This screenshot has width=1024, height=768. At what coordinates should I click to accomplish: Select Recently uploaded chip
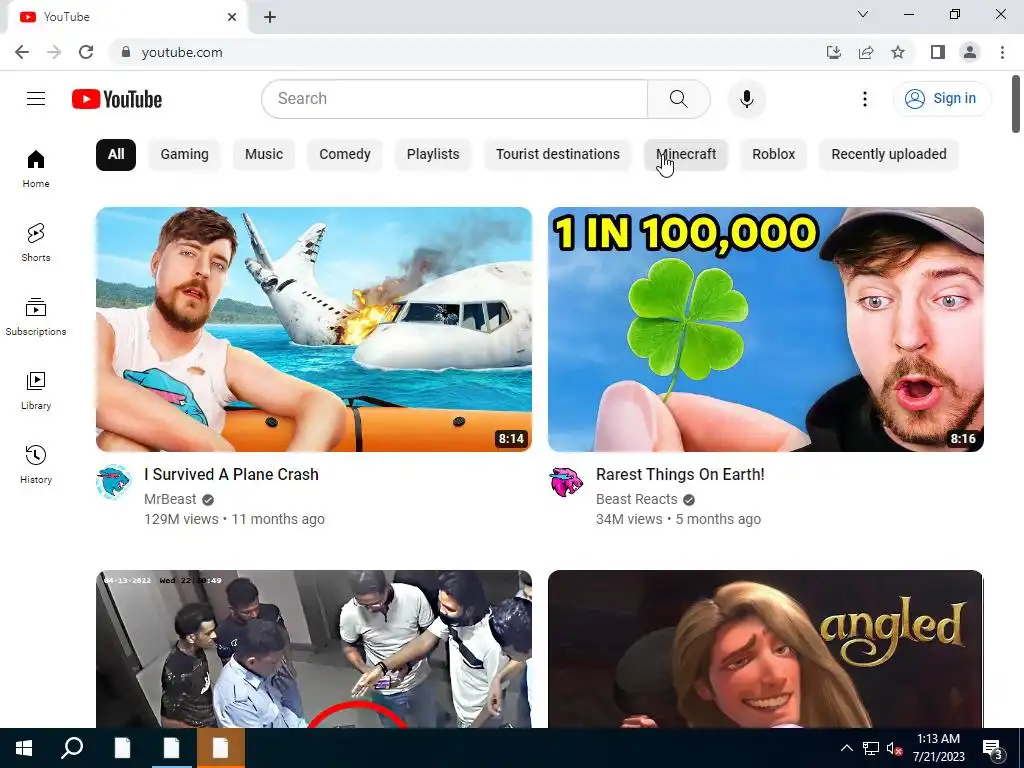coord(889,155)
